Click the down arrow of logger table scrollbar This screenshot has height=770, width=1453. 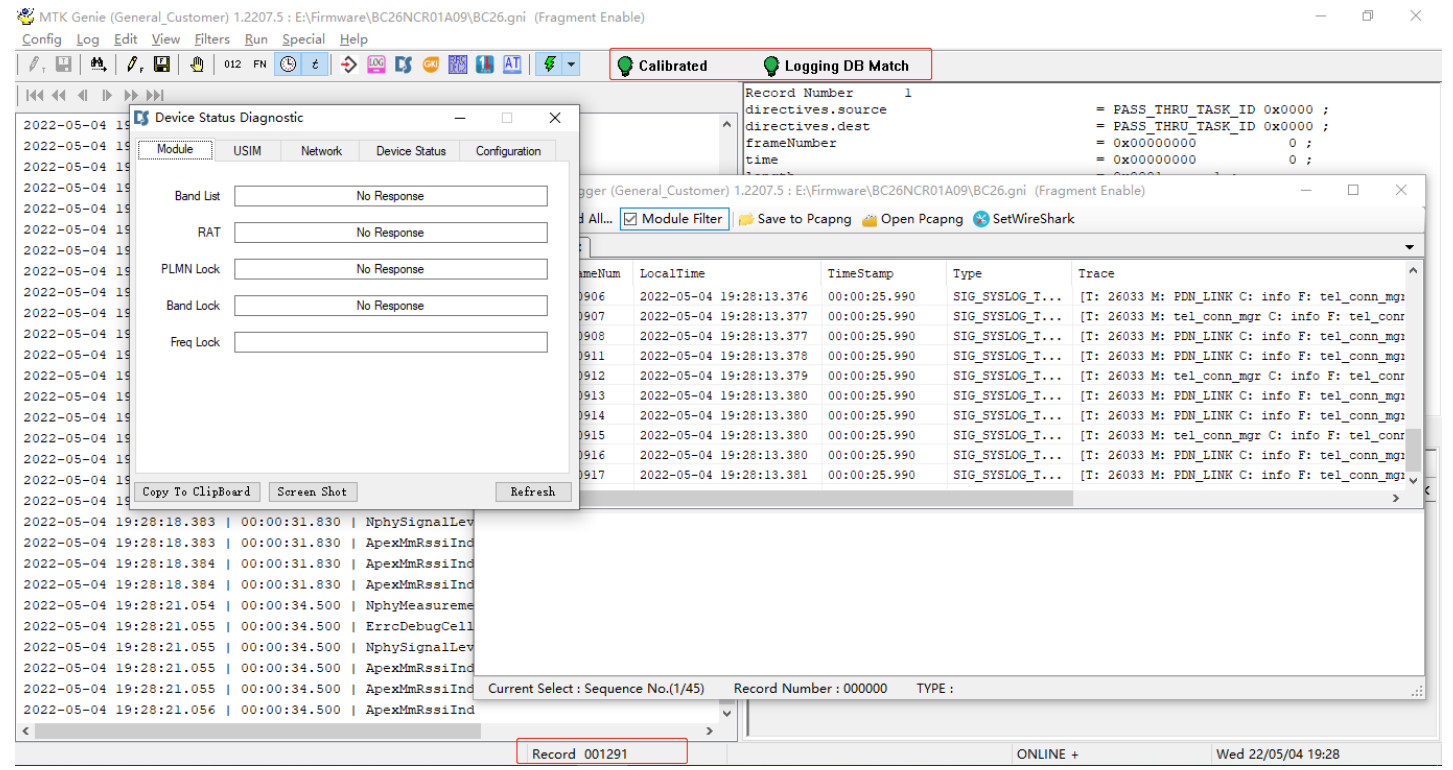click(x=1413, y=481)
